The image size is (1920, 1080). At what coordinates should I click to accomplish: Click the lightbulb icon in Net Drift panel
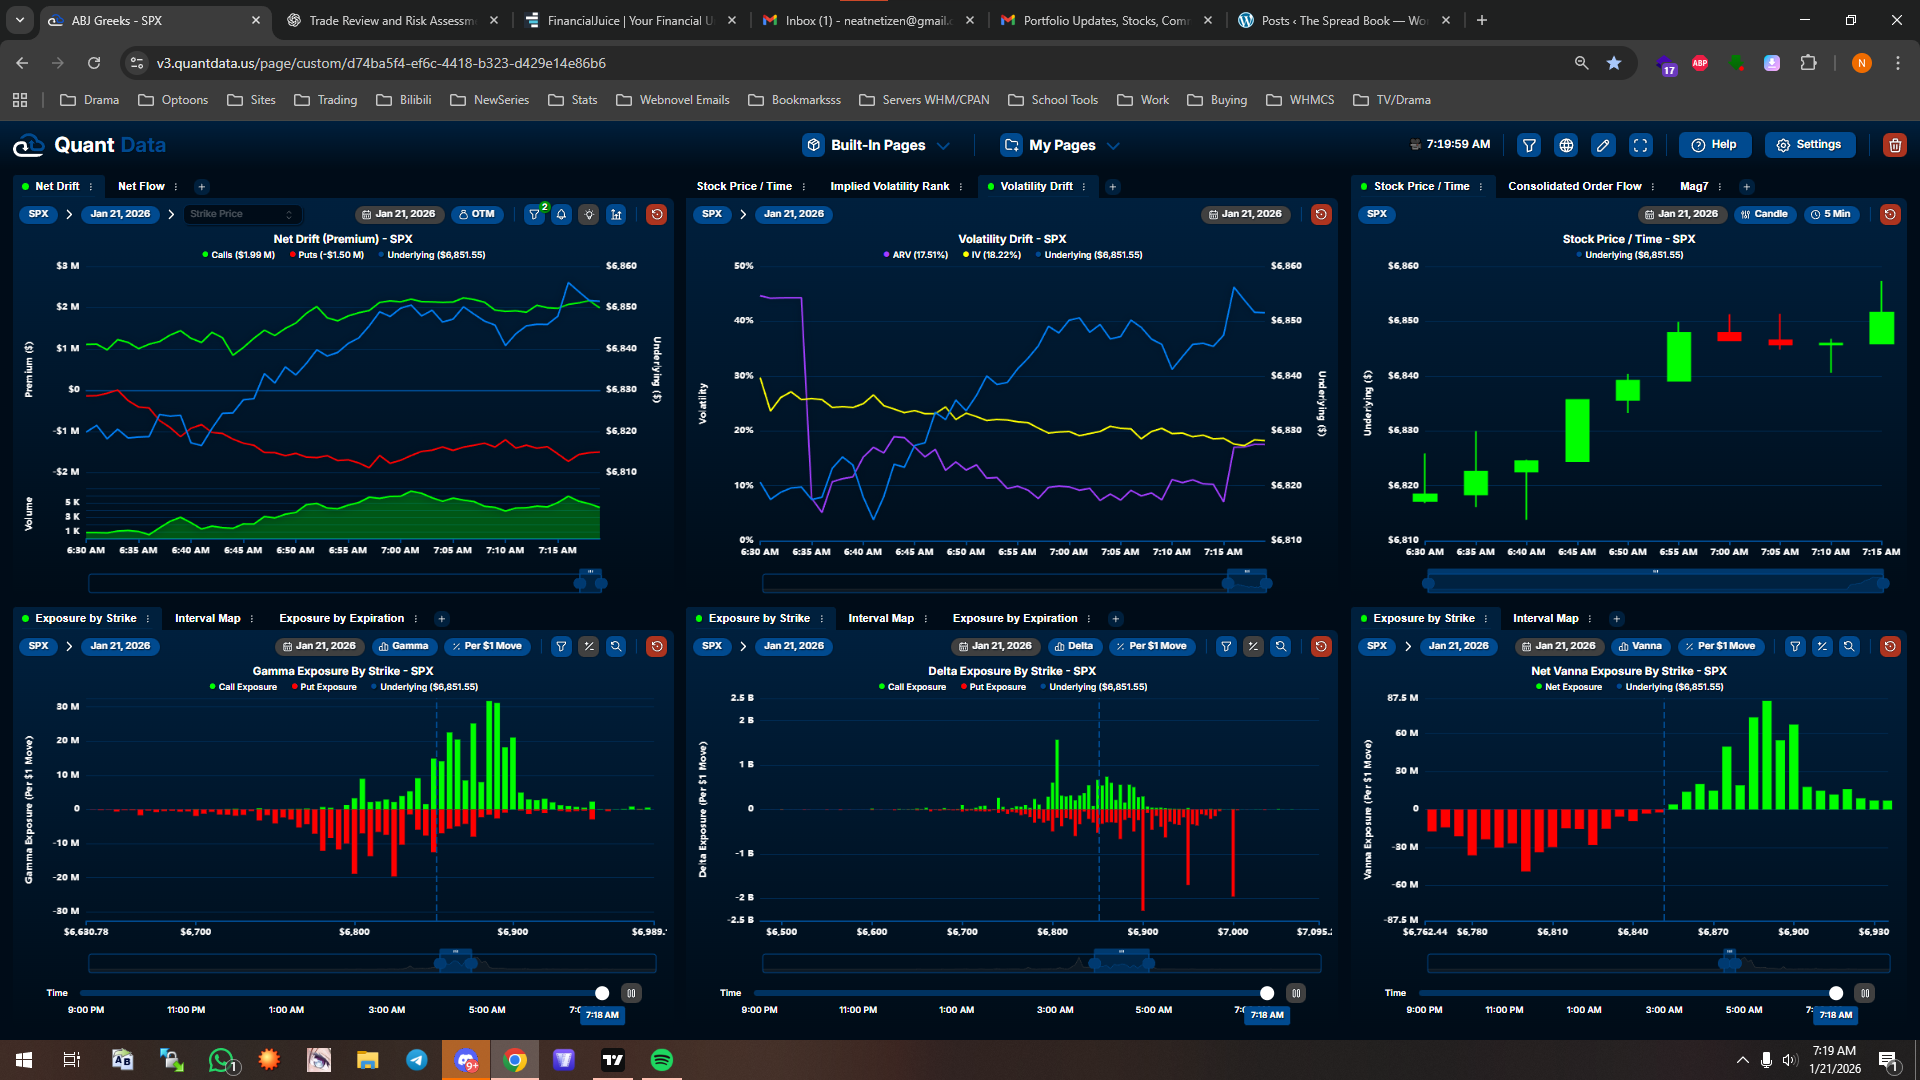(x=589, y=214)
